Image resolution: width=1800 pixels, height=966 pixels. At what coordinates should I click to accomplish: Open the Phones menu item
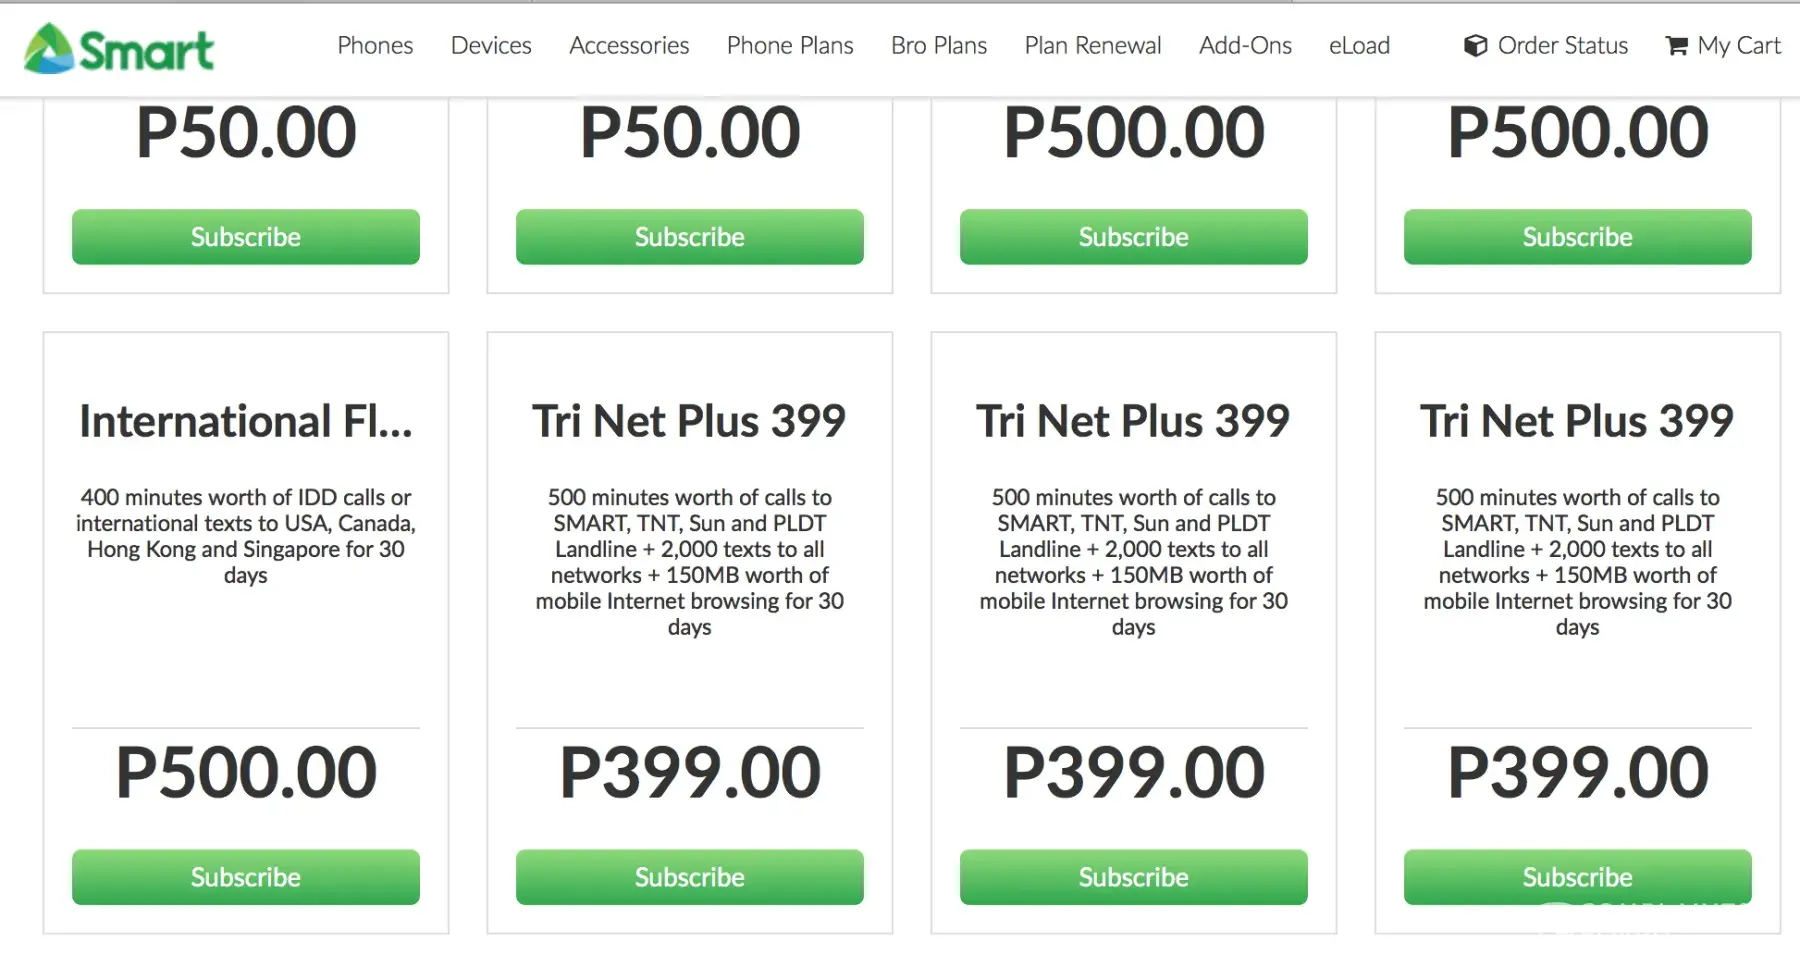tap(375, 46)
